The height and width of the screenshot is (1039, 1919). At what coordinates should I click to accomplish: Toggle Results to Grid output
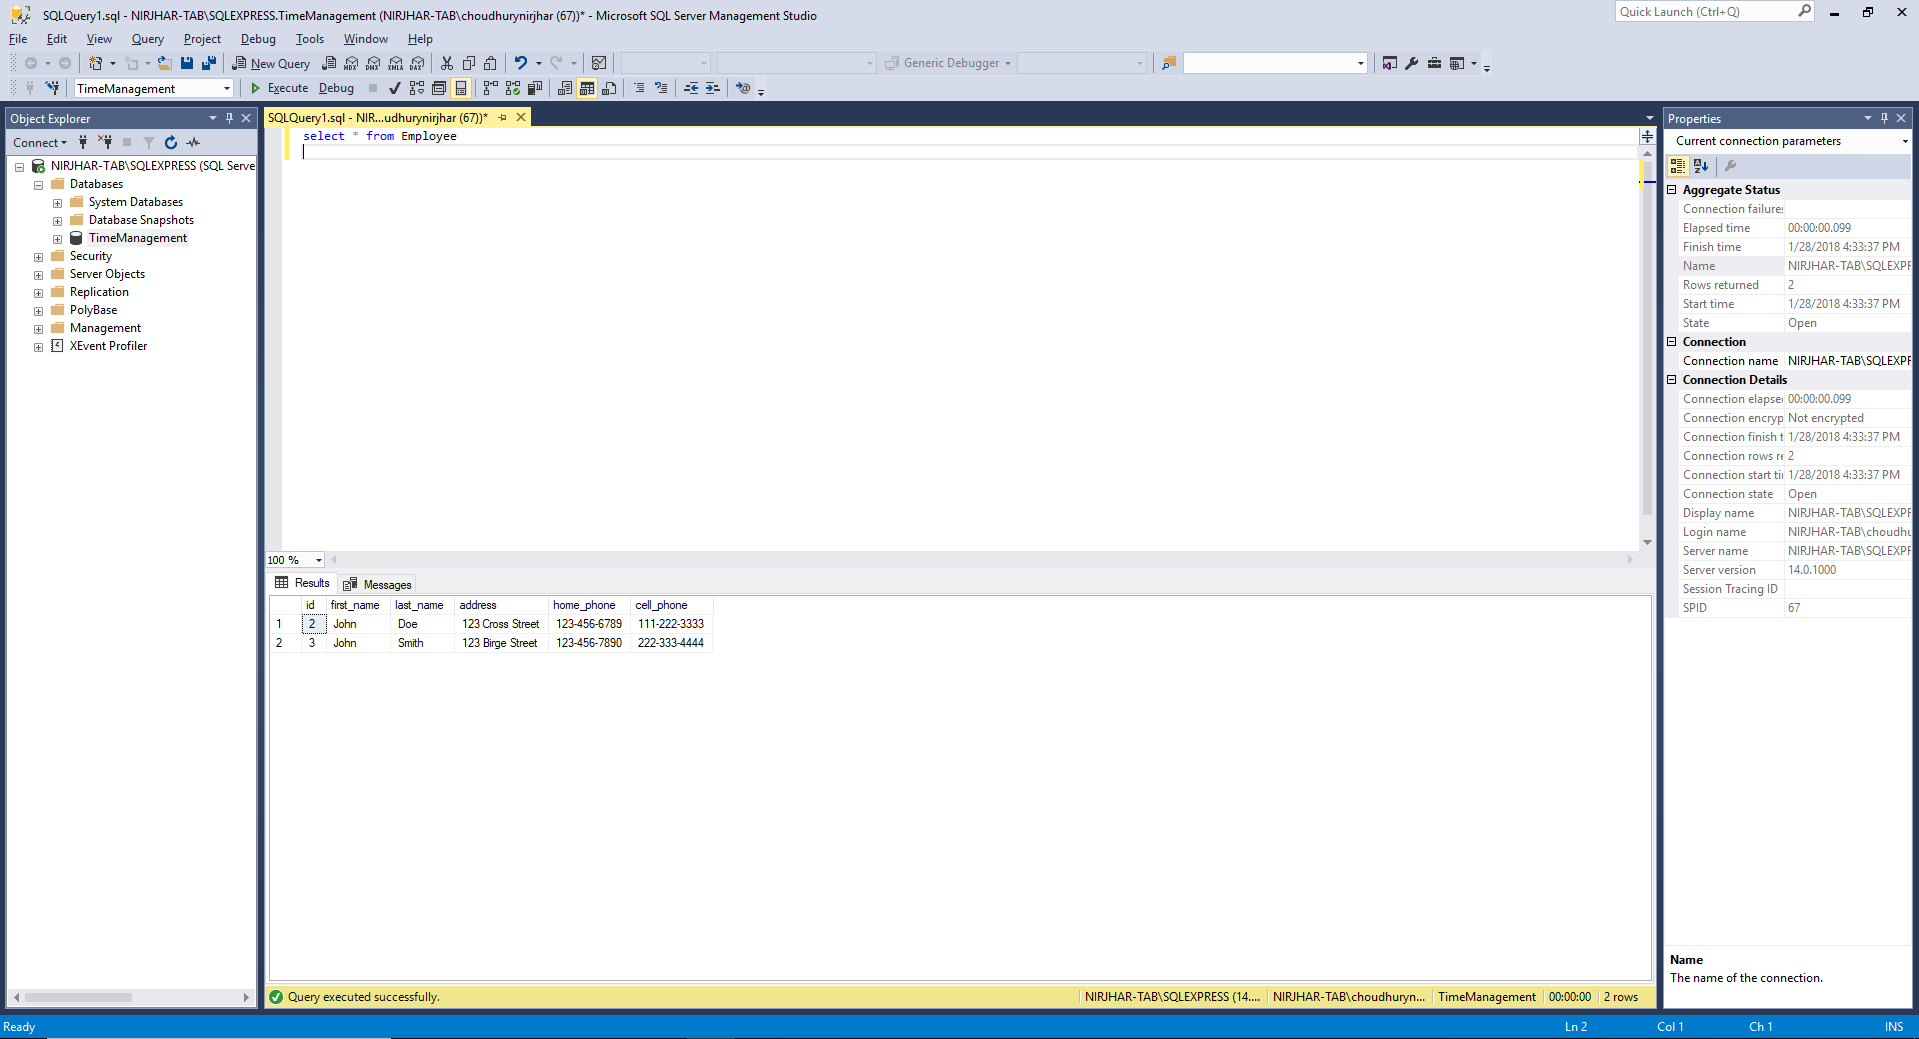[587, 88]
